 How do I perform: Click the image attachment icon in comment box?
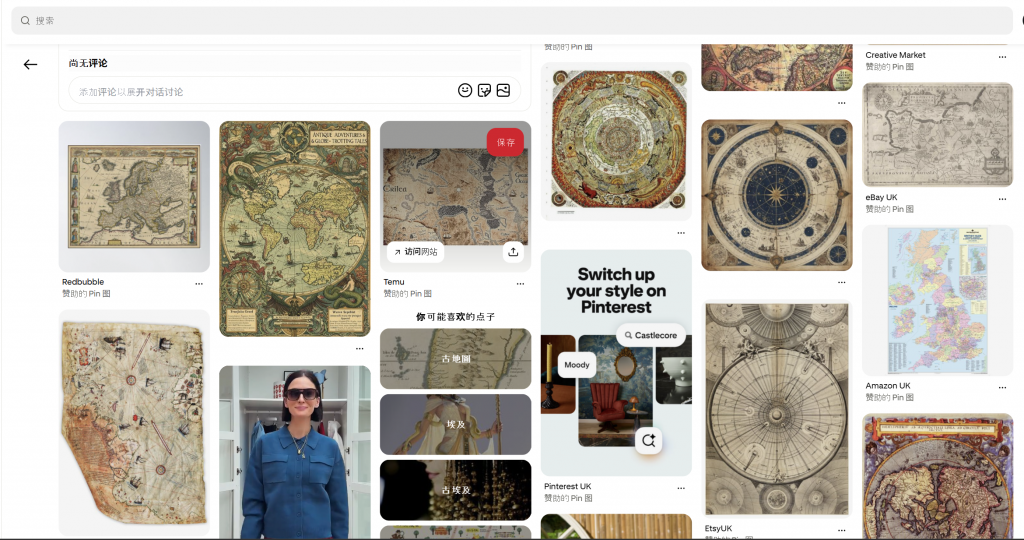click(x=503, y=90)
